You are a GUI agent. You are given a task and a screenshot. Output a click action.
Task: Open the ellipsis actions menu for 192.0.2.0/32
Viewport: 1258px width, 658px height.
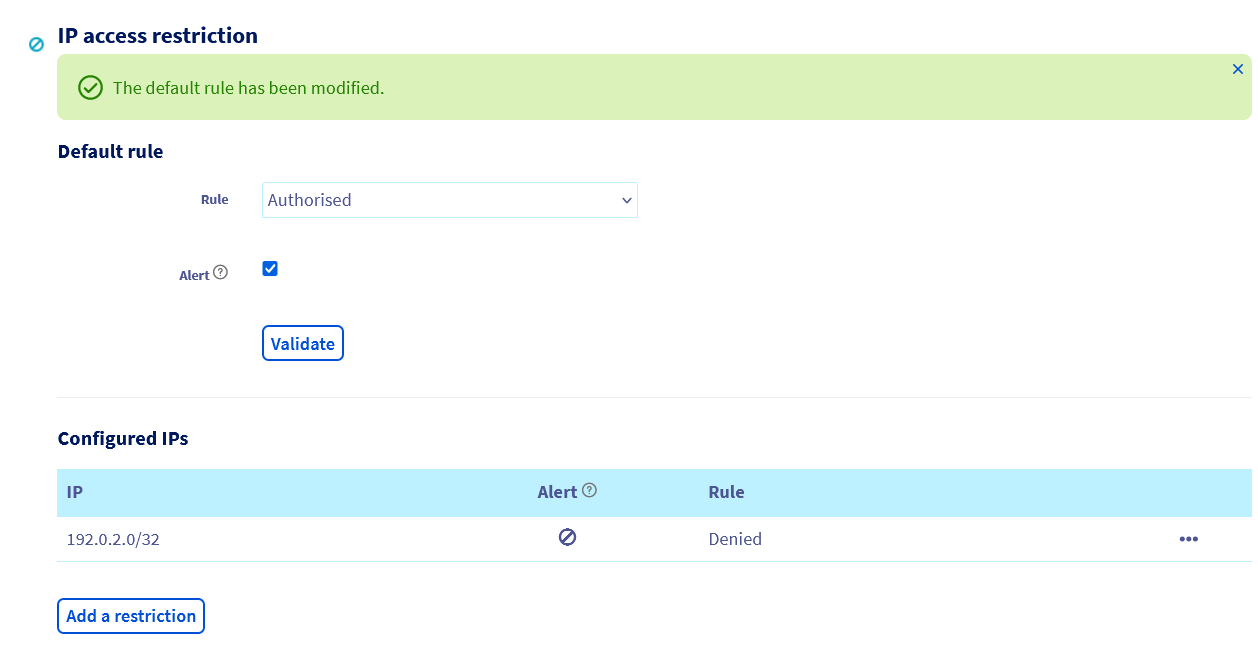click(x=1188, y=539)
